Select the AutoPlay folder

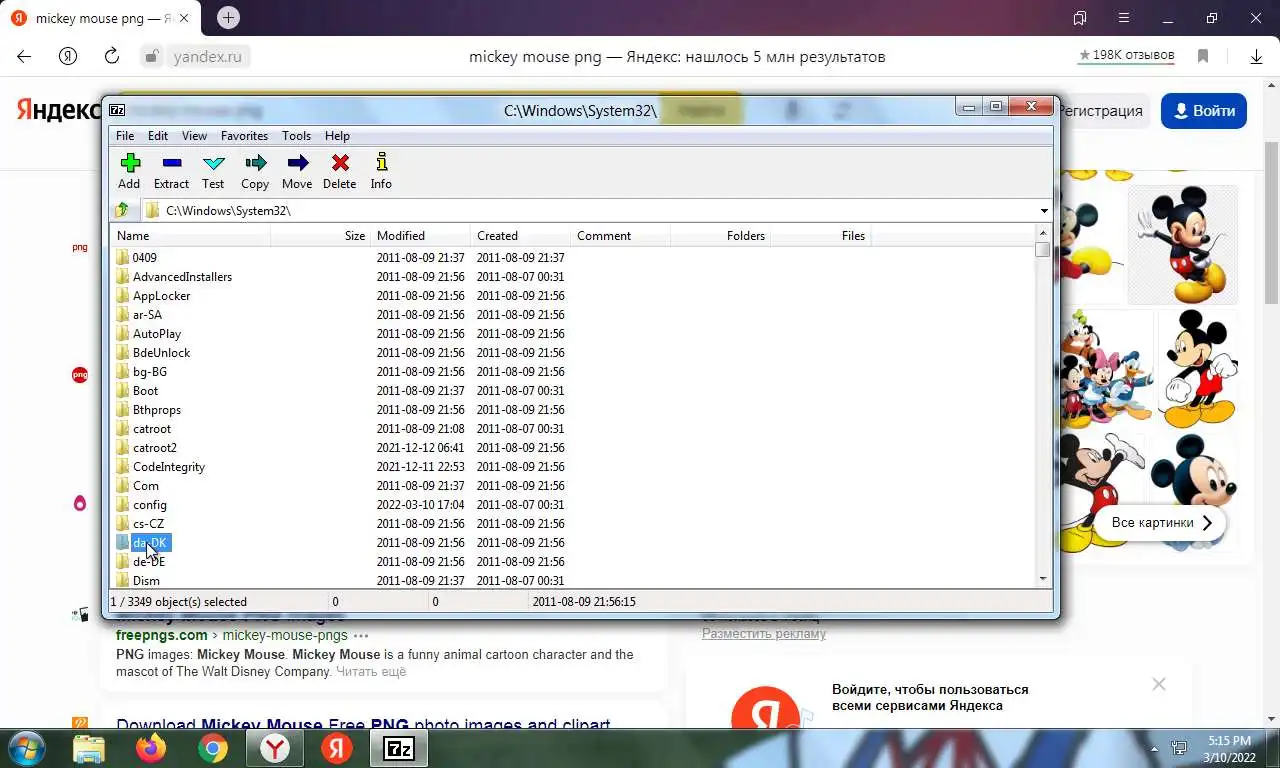(148, 334)
